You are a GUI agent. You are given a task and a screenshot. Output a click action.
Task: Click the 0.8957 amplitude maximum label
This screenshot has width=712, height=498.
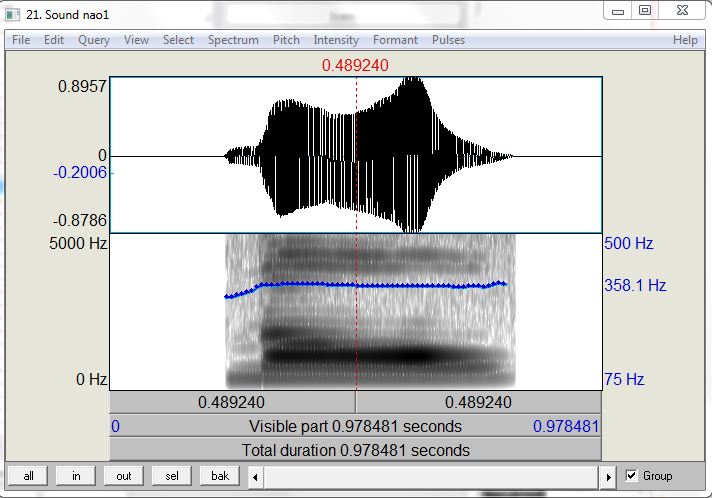click(82, 86)
